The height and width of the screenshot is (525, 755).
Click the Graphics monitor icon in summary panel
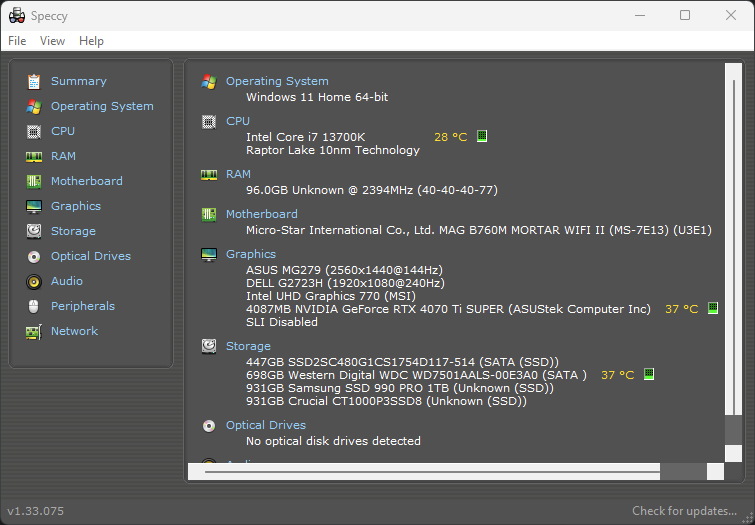(x=208, y=254)
